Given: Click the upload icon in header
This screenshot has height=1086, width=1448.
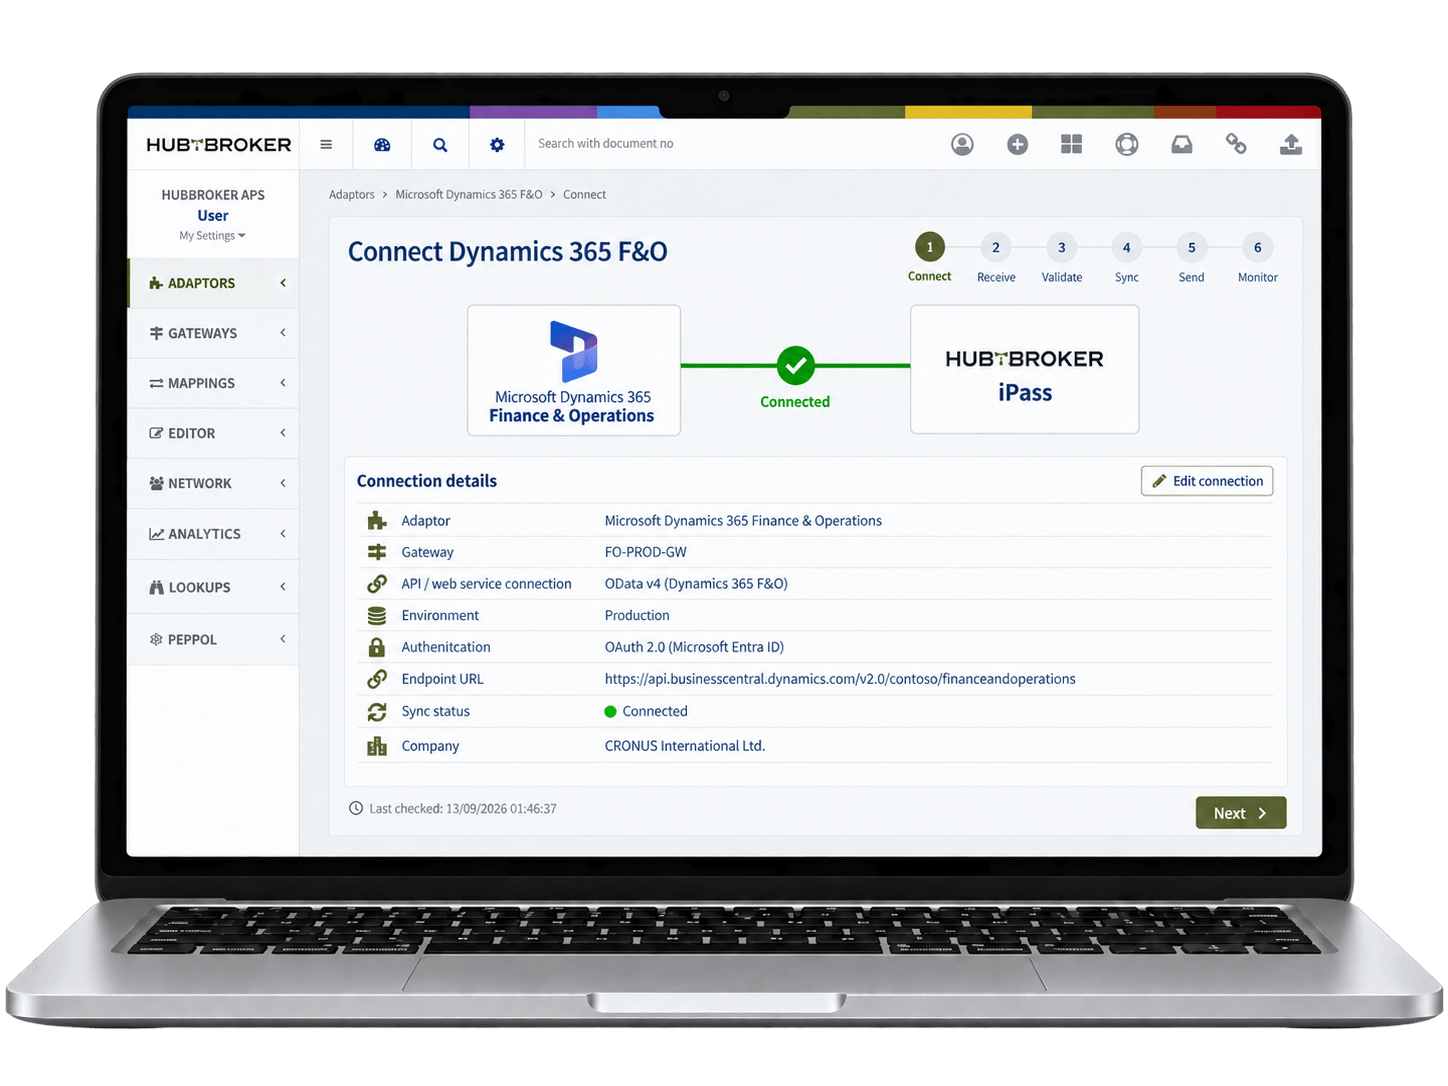Looking at the screenshot, I should [1291, 144].
